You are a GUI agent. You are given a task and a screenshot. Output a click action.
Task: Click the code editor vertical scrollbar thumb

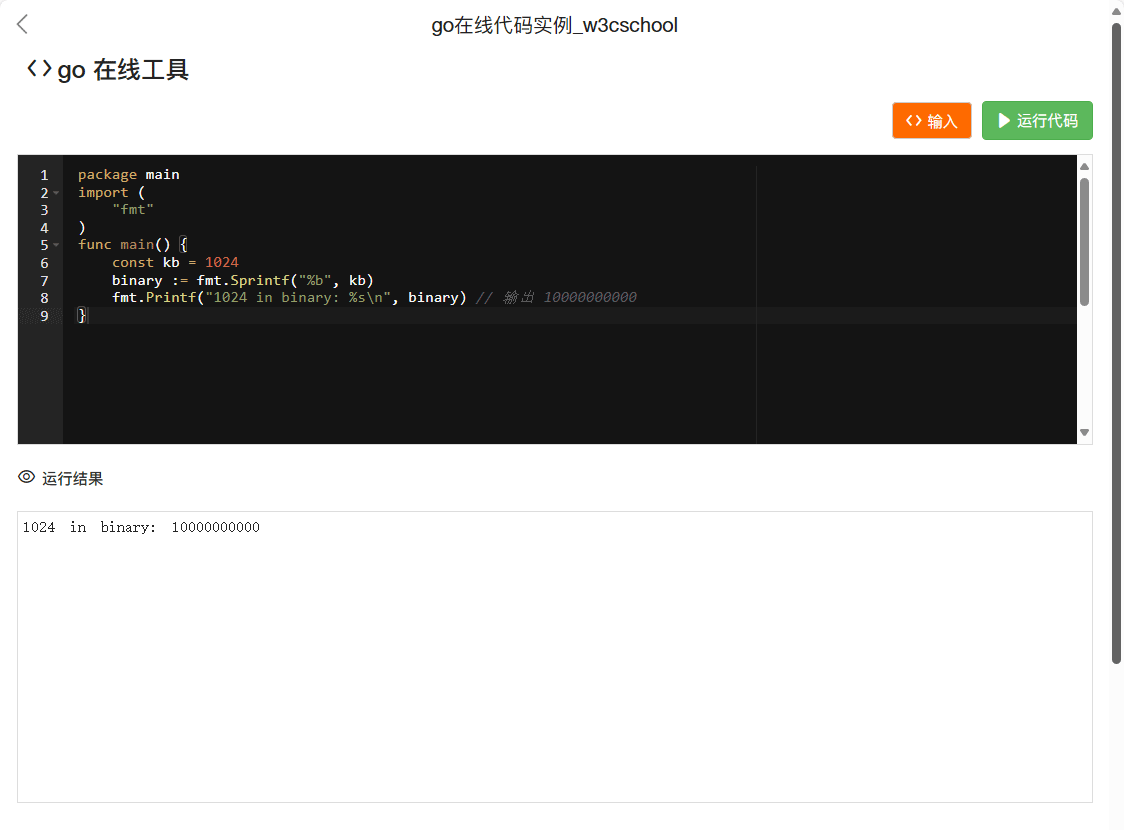1084,240
